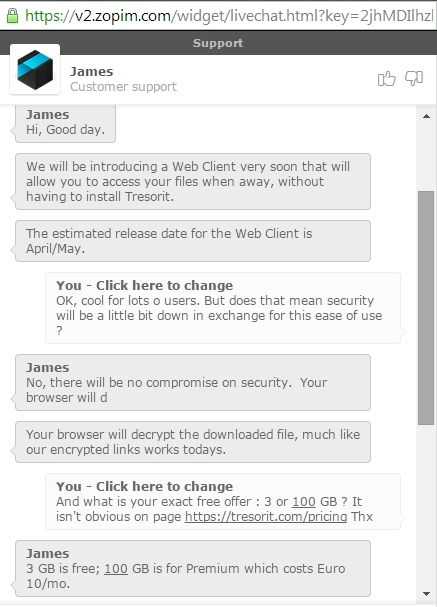Screen dimensions: 437x607
Task: Click the chat scrollbar thumb
Action: pyautogui.click(x=426, y=308)
